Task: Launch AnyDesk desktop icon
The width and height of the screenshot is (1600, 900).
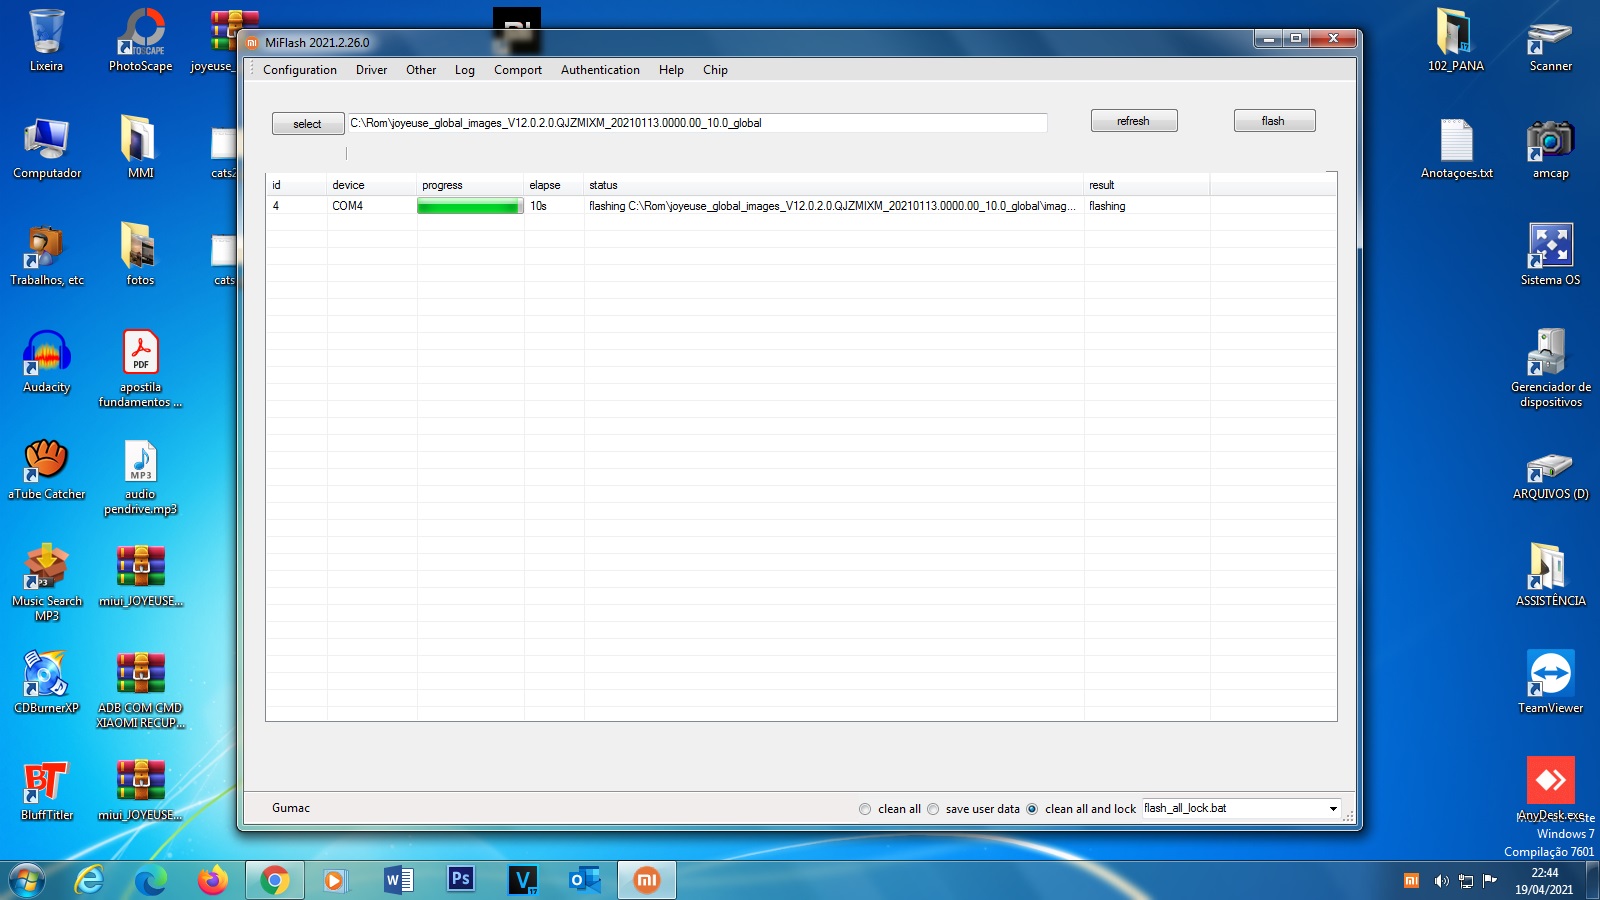Action: pos(1550,790)
